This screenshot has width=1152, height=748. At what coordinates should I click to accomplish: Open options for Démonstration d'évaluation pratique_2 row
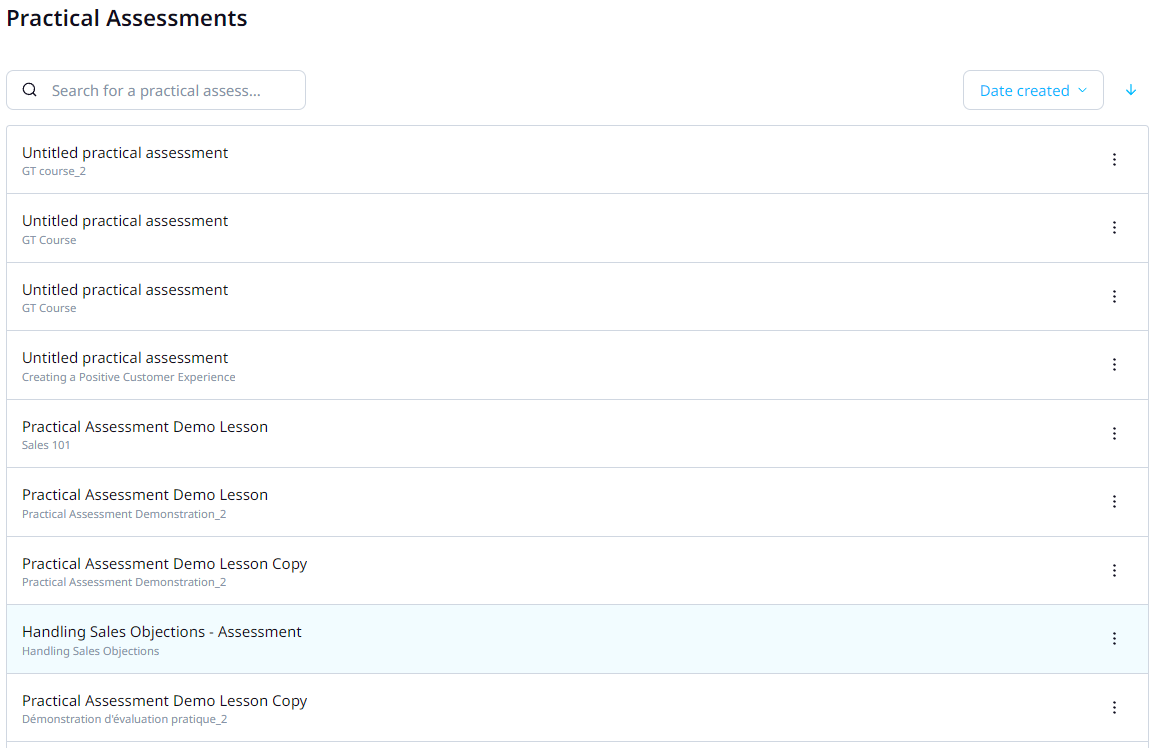click(1114, 708)
